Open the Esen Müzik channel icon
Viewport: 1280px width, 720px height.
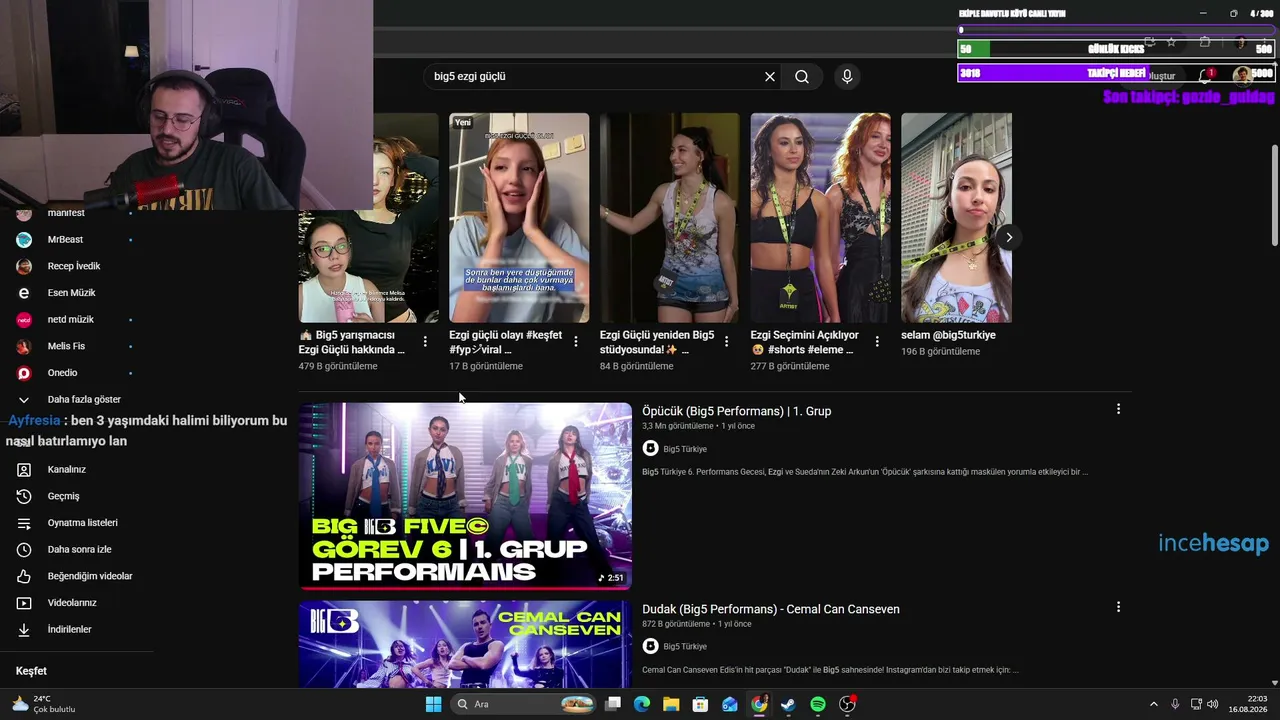coord(24,293)
